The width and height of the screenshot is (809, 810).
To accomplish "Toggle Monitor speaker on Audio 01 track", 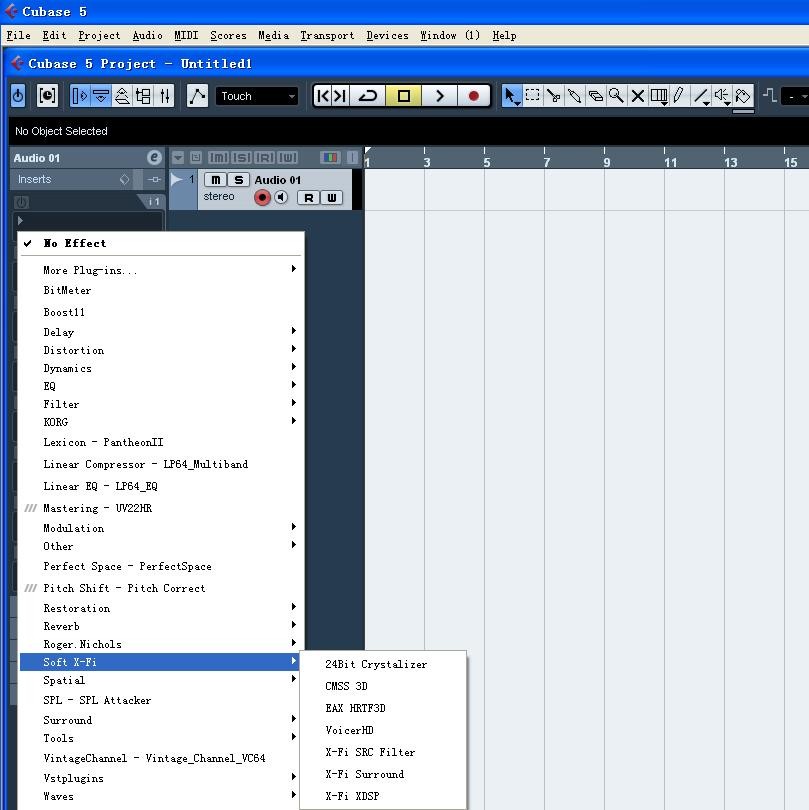I will [x=281, y=198].
